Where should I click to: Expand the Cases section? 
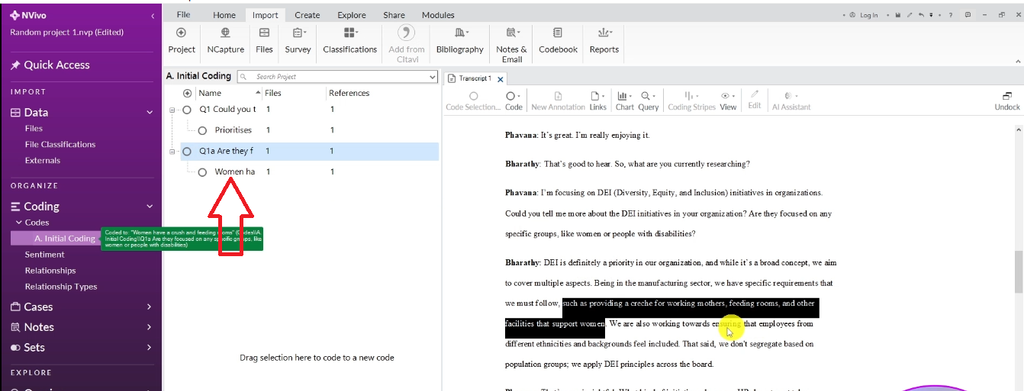coord(150,307)
